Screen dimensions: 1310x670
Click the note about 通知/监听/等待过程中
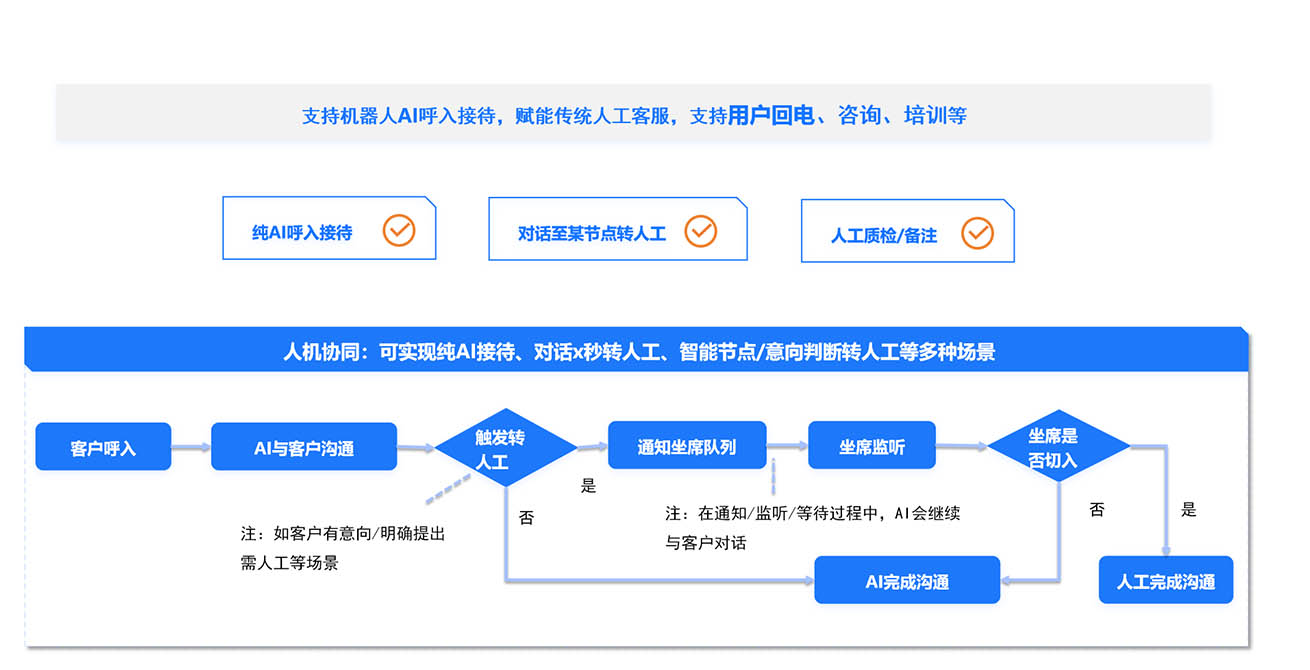point(812,528)
